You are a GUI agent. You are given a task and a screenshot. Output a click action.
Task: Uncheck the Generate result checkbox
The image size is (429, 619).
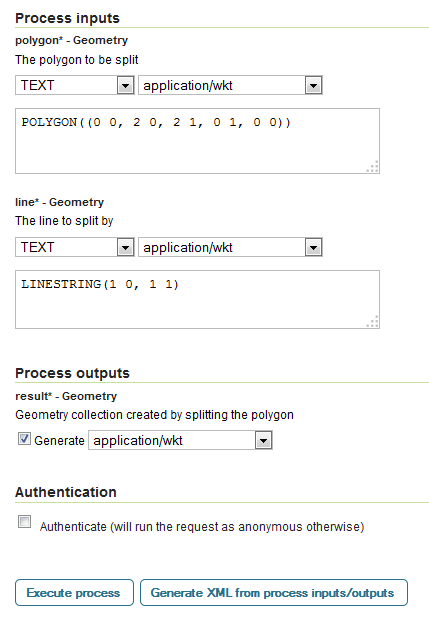(24, 439)
